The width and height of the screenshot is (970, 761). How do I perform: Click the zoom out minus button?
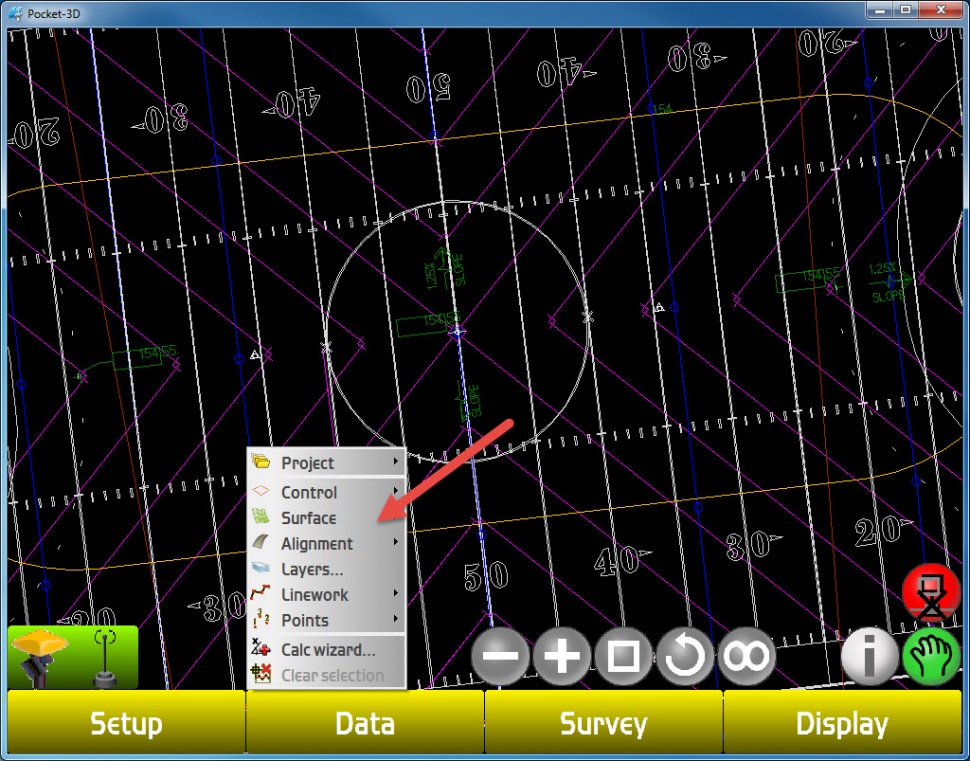[x=500, y=657]
